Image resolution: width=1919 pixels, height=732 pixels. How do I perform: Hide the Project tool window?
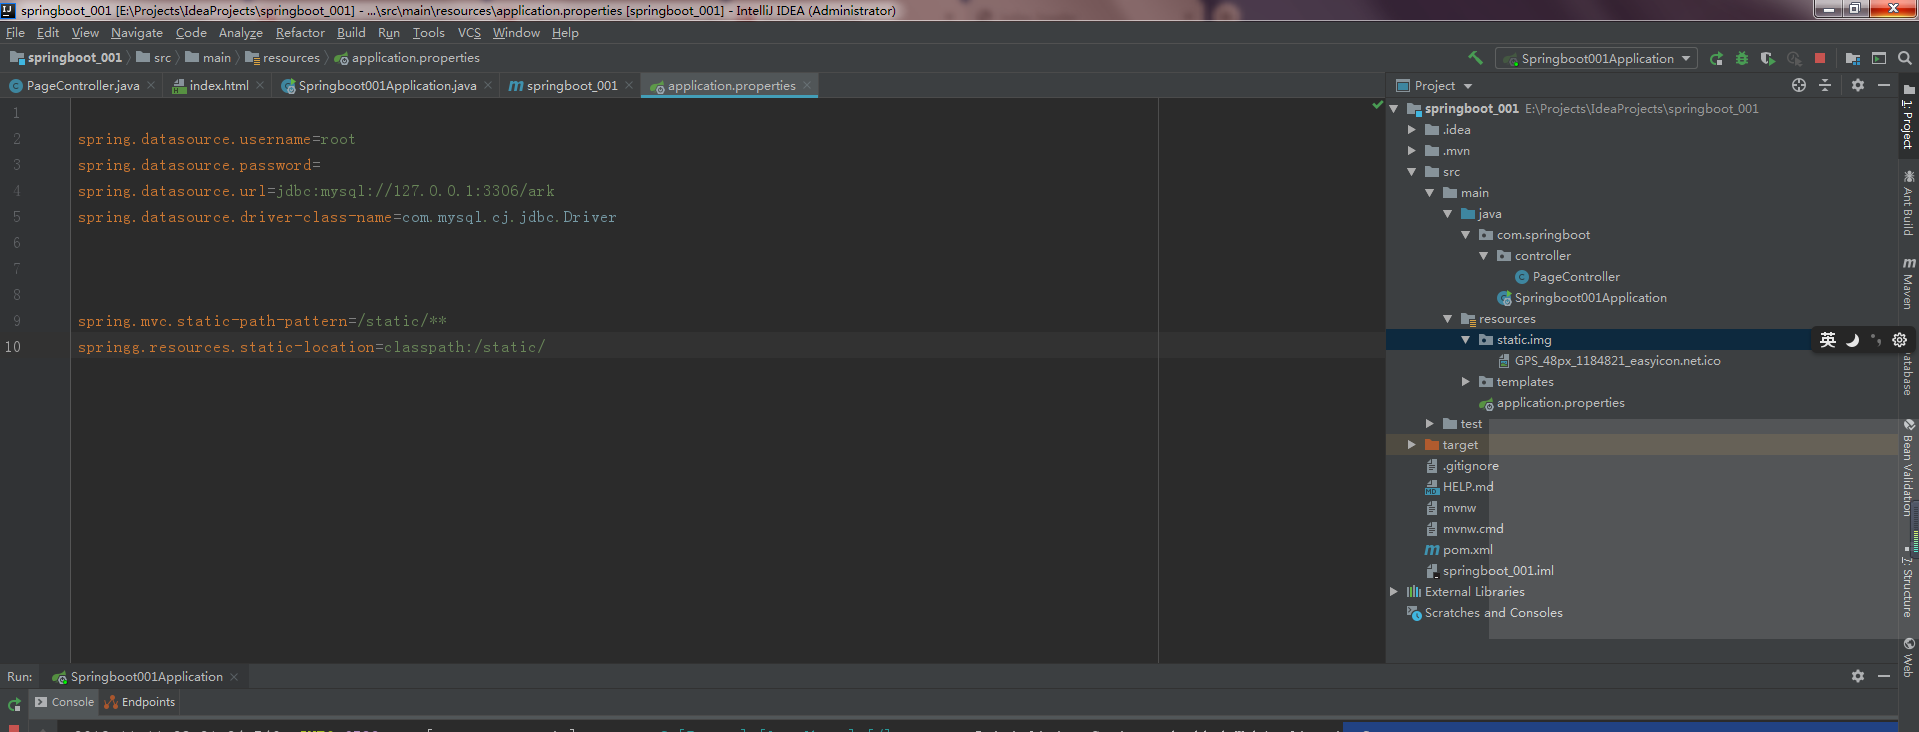click(1884, 85)
